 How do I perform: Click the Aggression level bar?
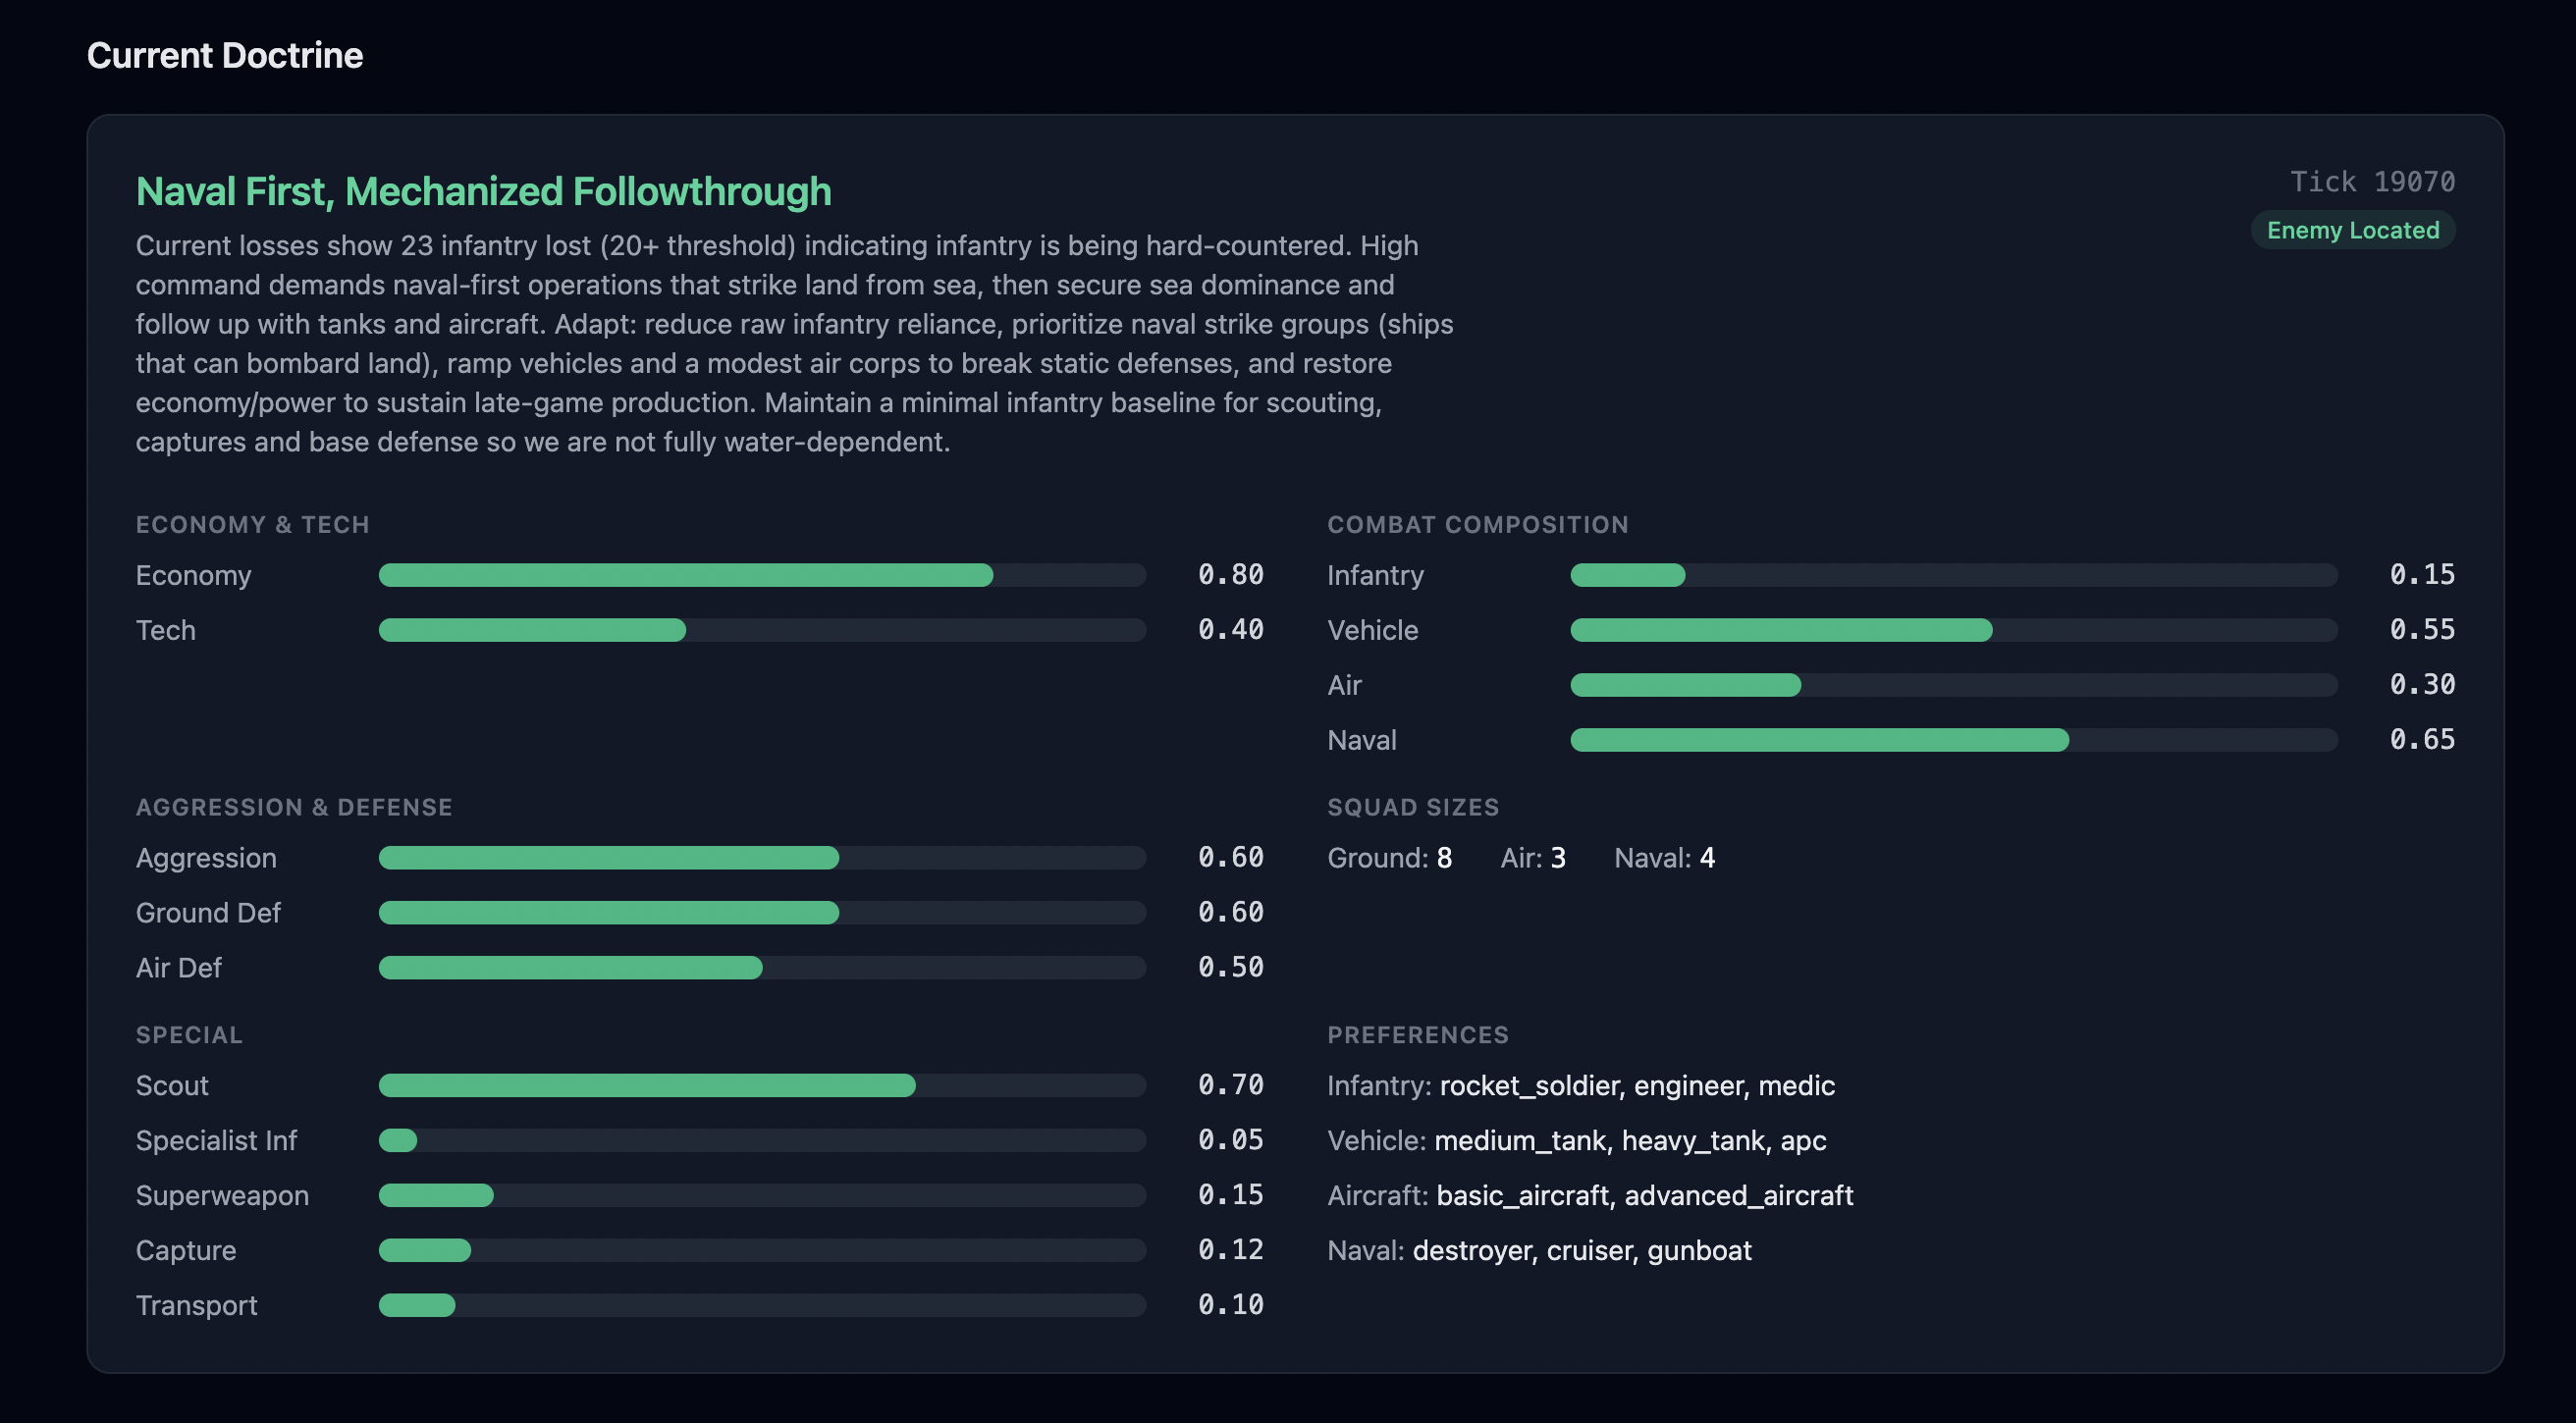click(x=762, y=858)
